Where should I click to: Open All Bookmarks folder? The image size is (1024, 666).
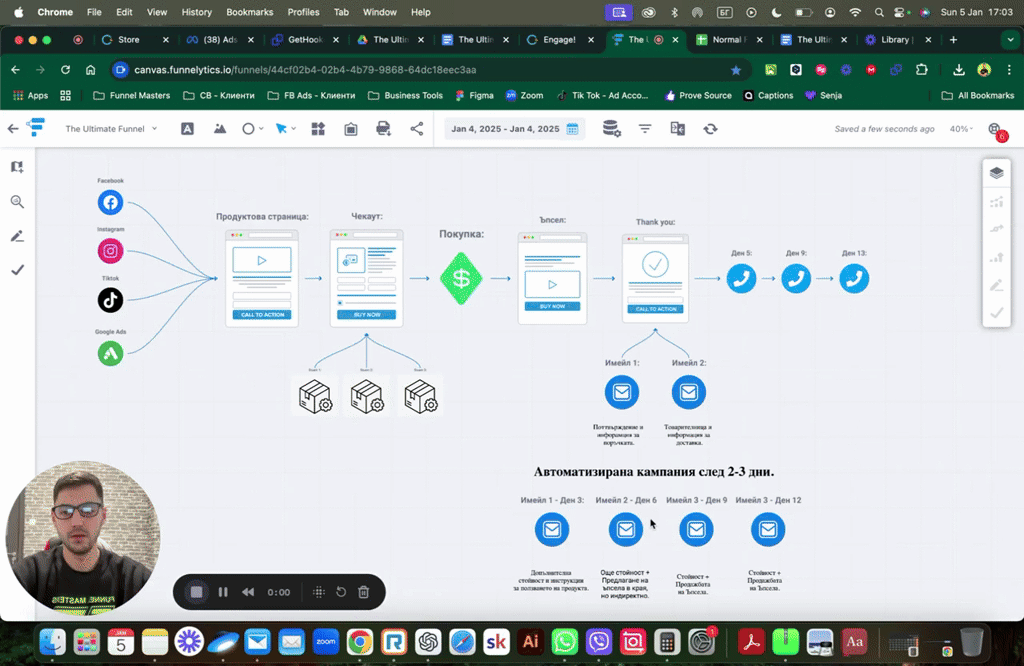click(x=978, y=95)
